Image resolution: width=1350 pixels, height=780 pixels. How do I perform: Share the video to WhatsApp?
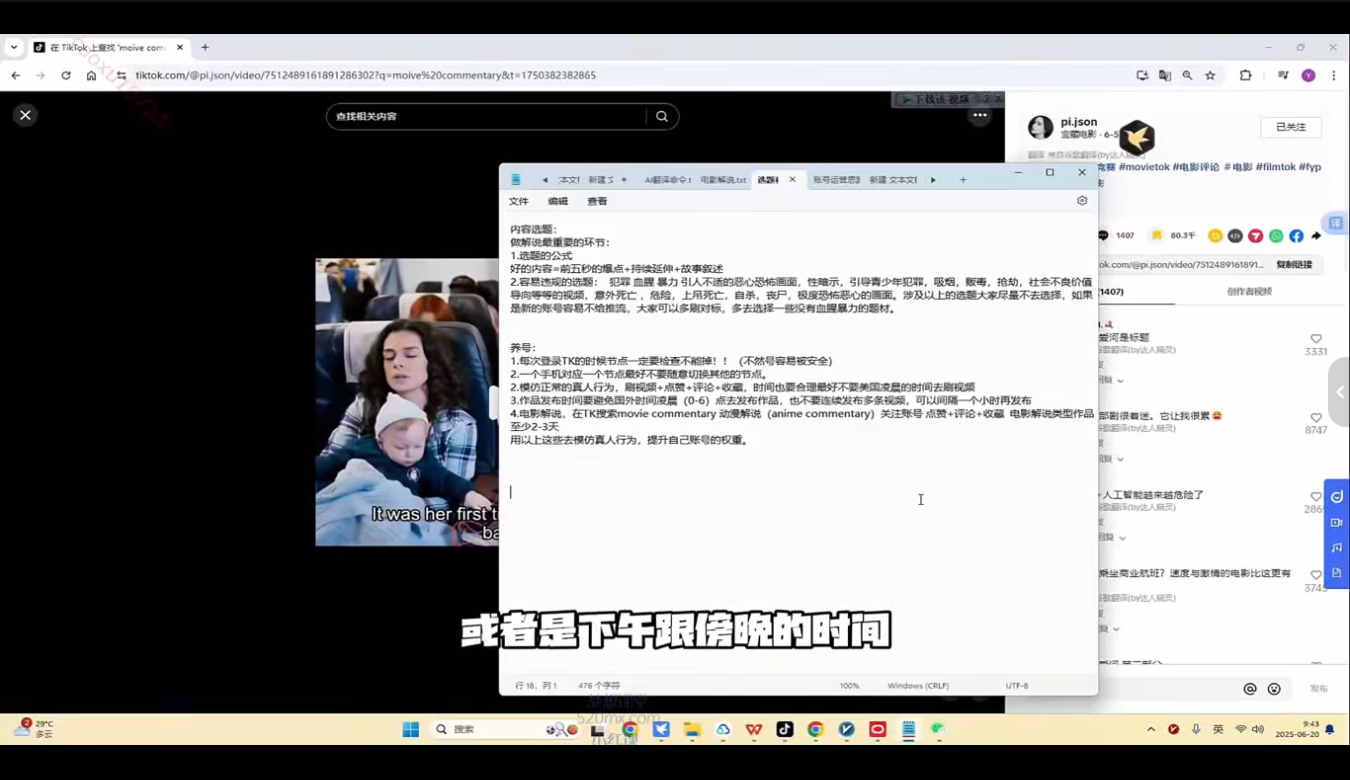point(1276,236)
